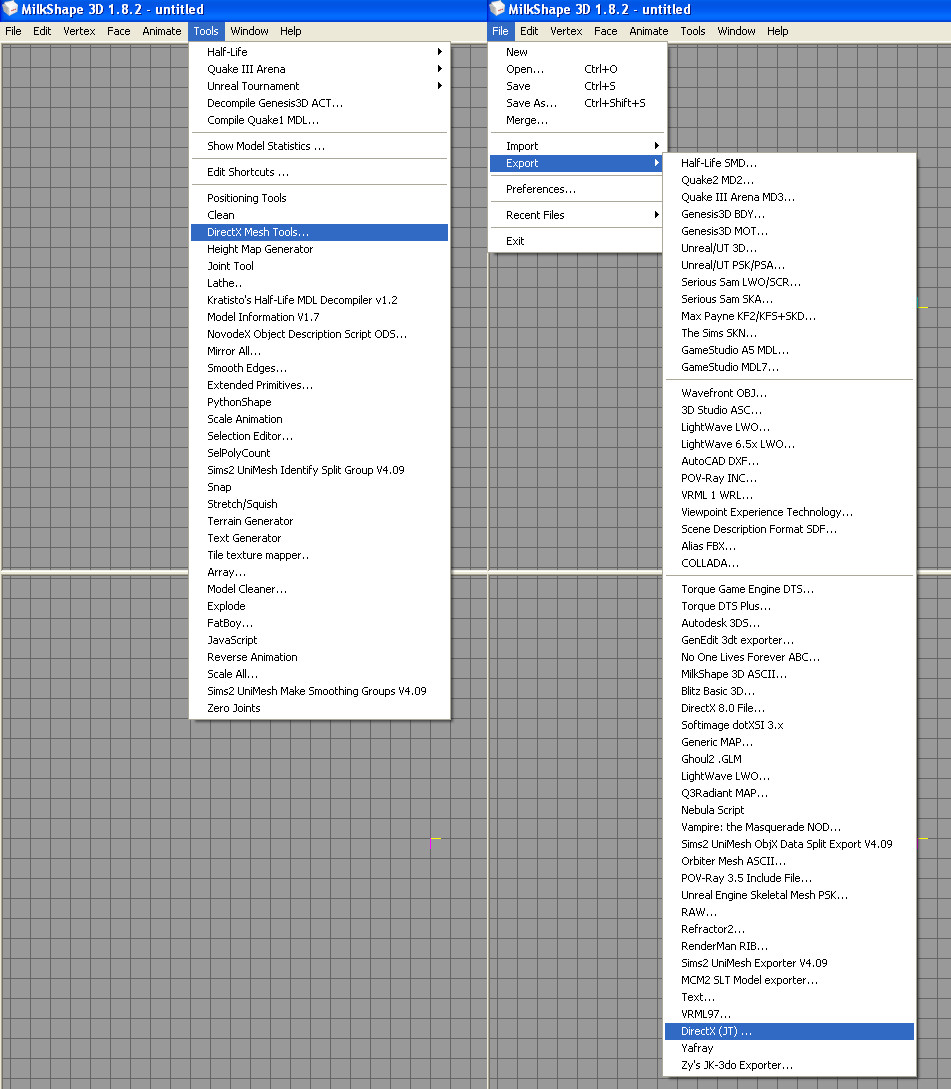Open the Joint Tool
Image resolution: width=951 pixels, height=1089 pixels.
(319, 266)
